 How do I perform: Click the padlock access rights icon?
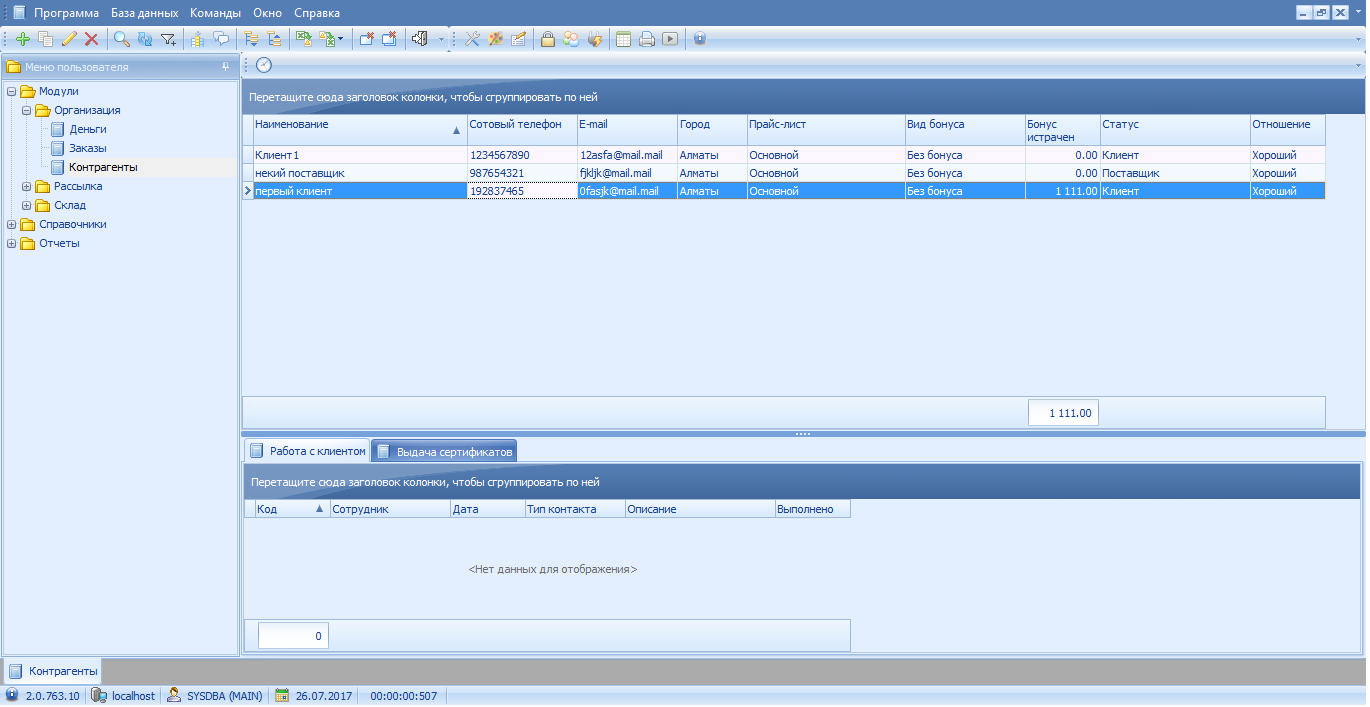click(x=548, y=39)
